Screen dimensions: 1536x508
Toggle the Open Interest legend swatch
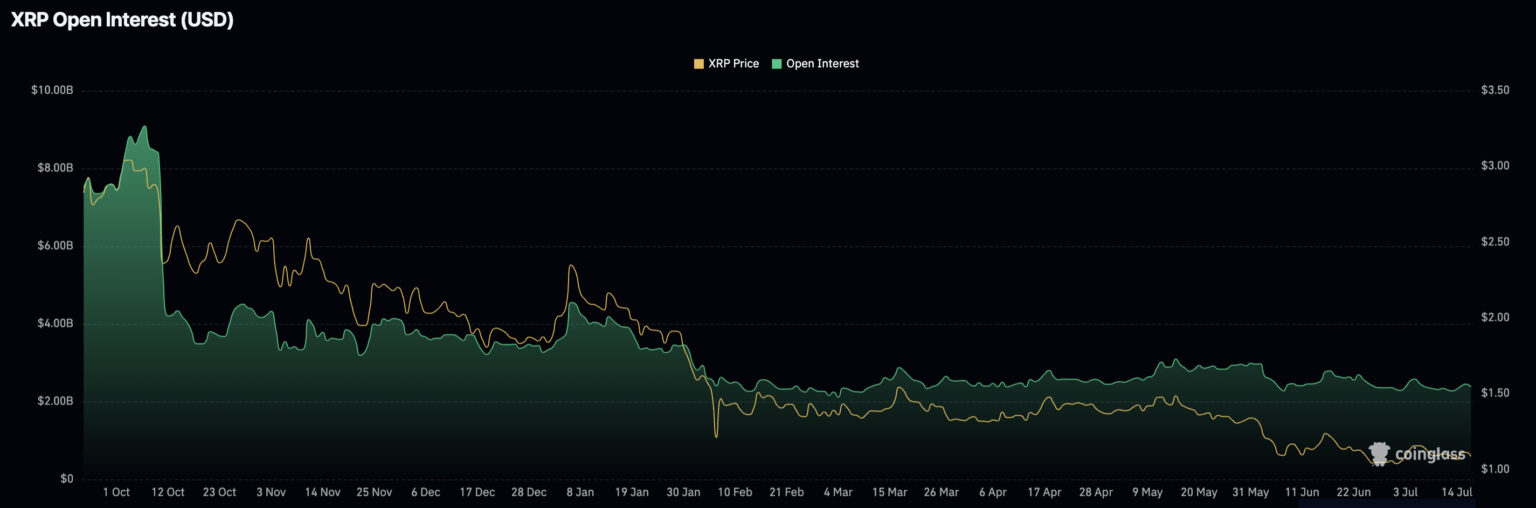tap(777, 64)
